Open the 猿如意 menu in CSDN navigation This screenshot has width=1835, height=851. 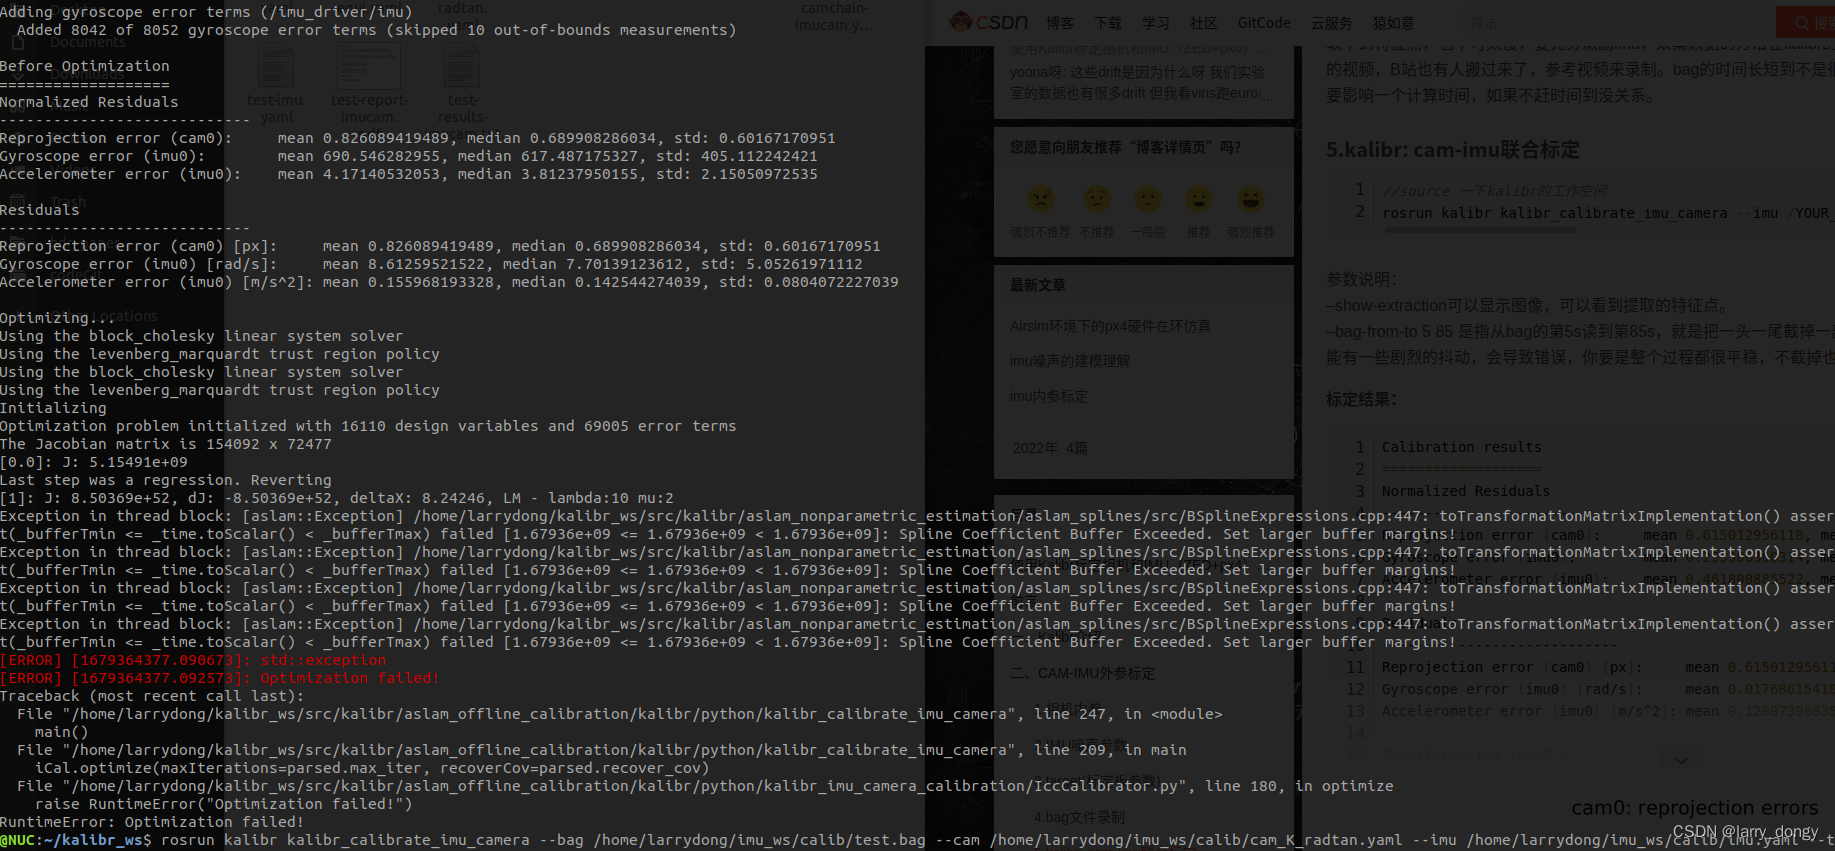(1393, 23)
